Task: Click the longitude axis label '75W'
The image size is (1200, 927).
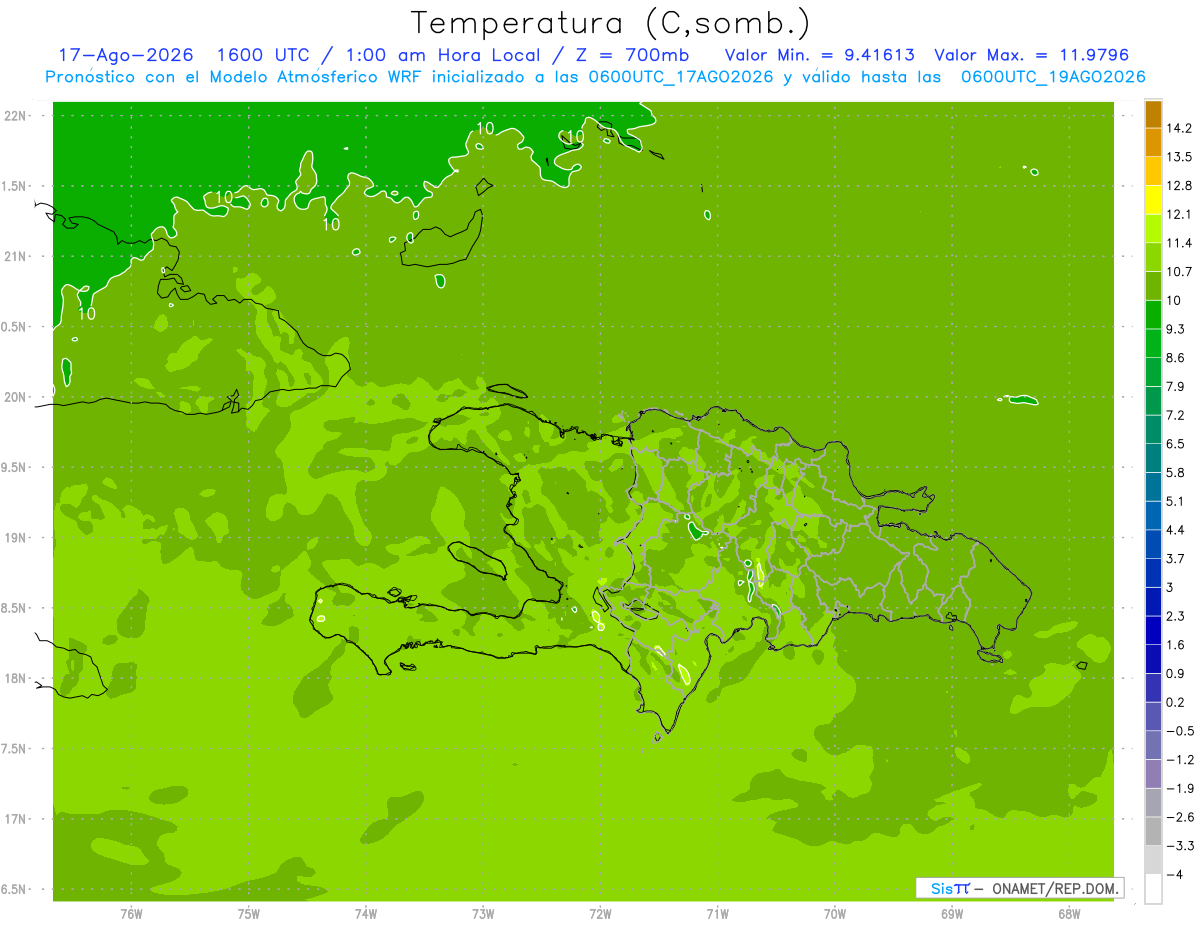Action: (x=249, y=914)
